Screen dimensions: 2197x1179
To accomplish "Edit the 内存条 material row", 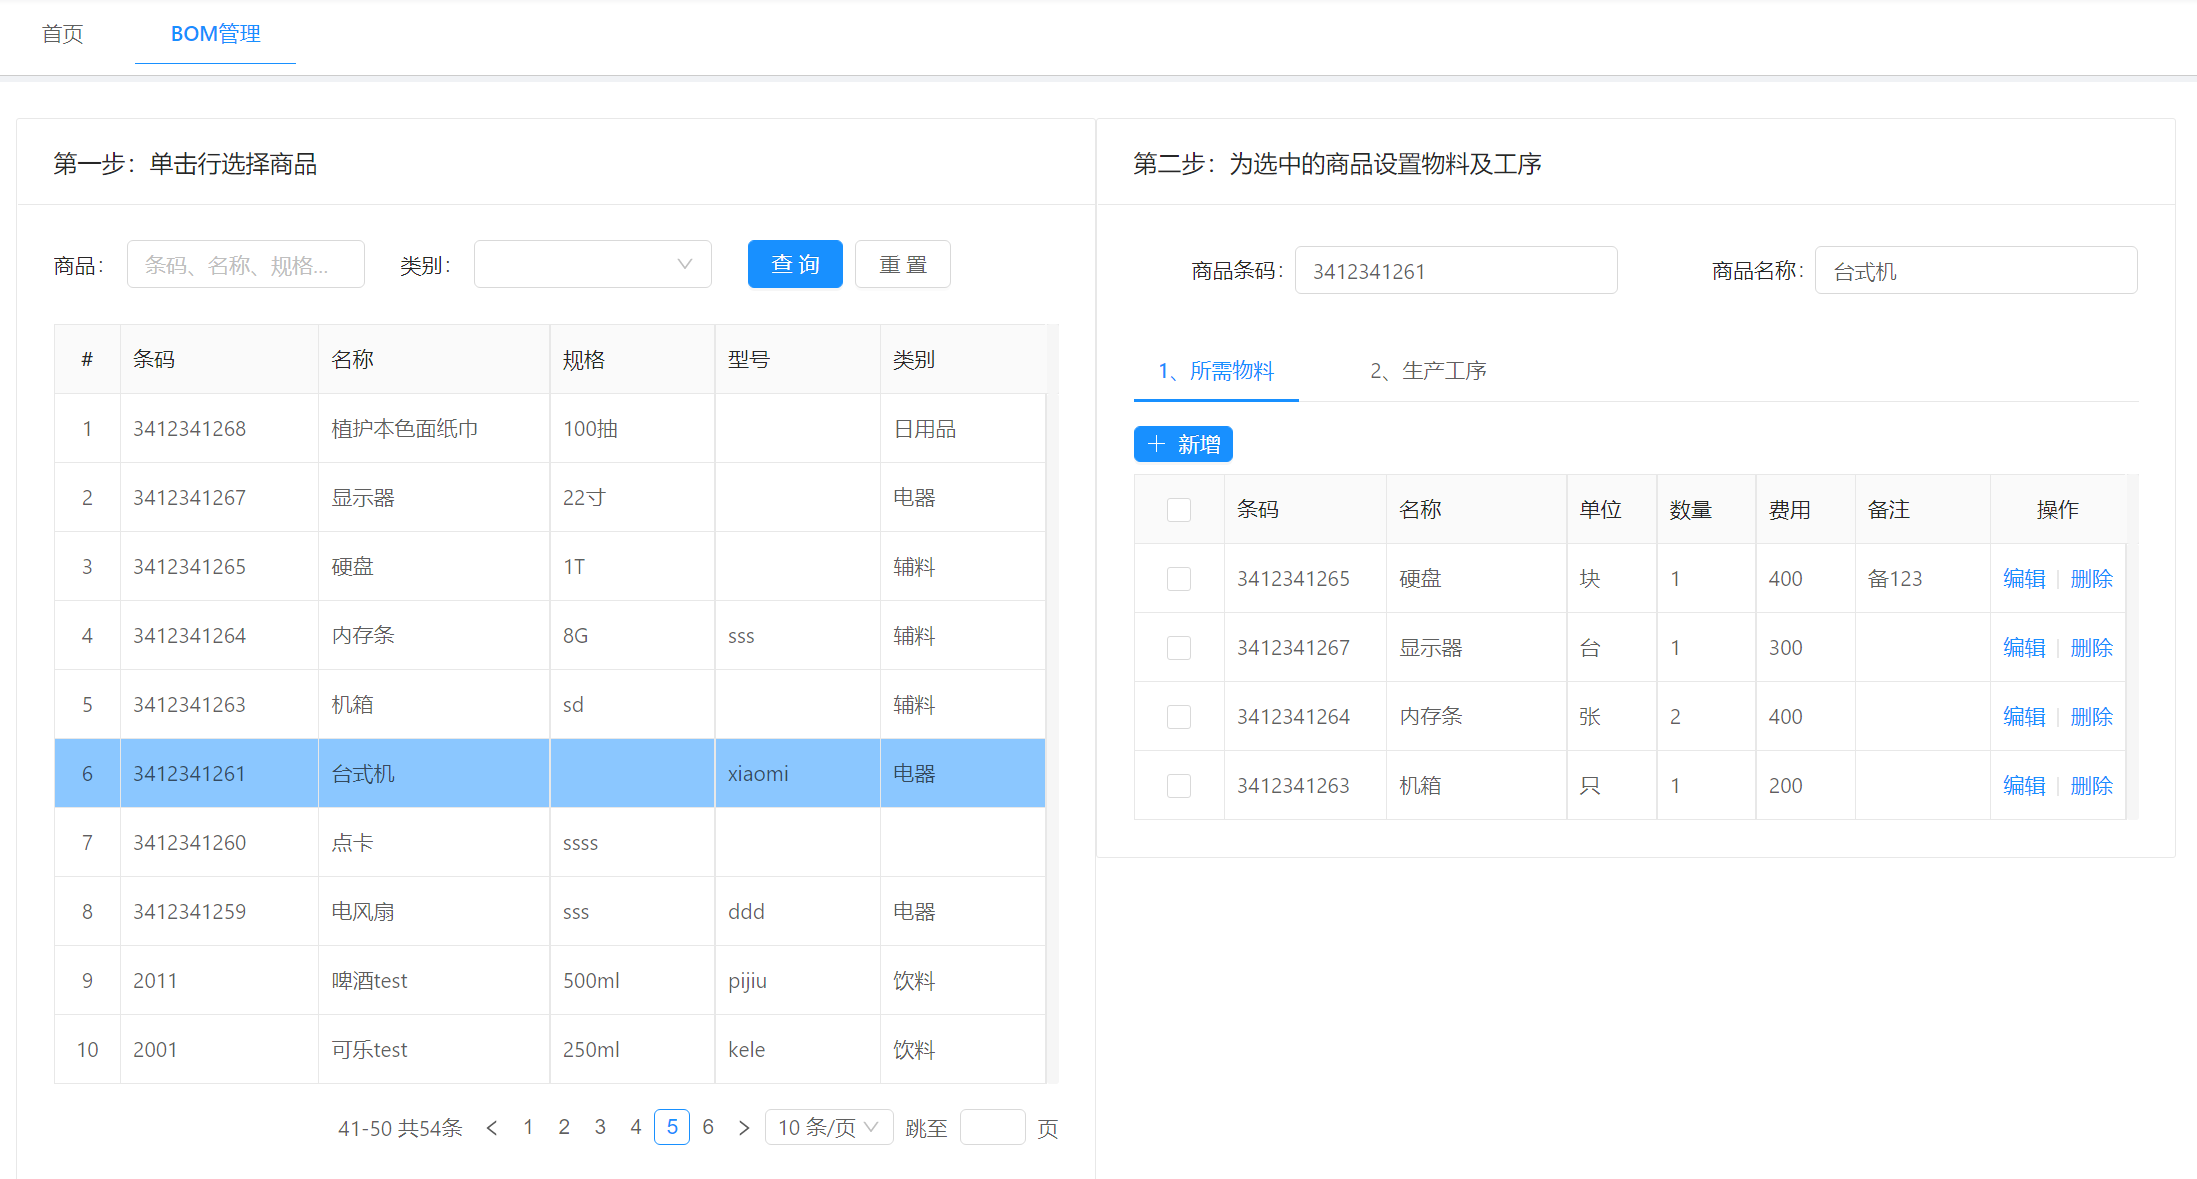I will (2024, 717).
